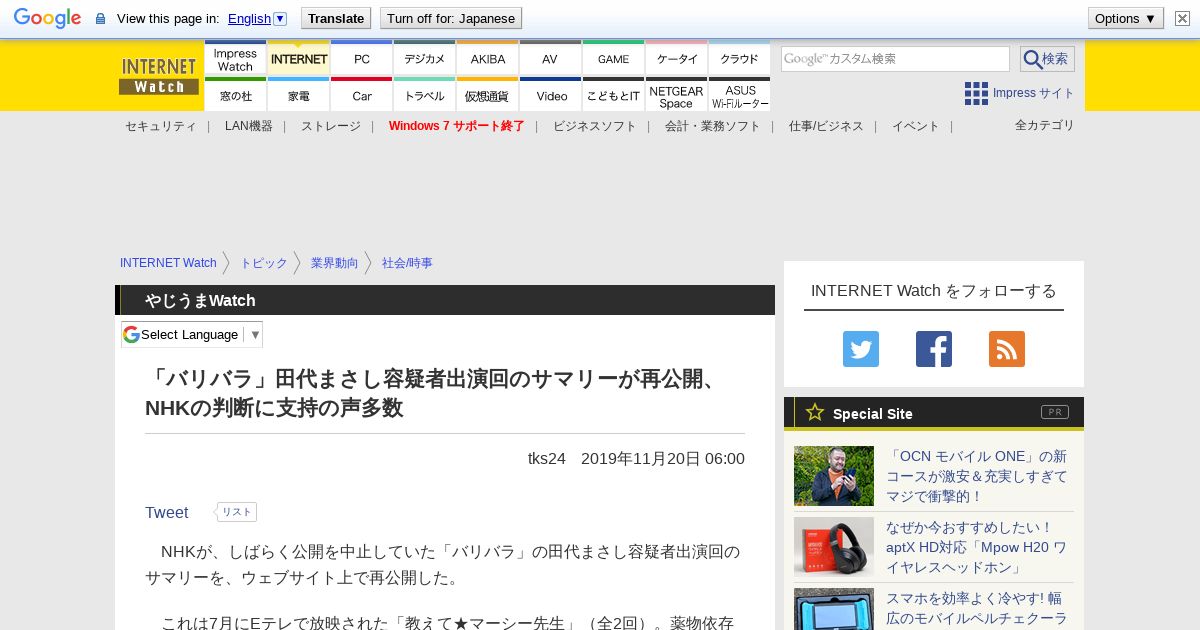The image size is (1200, 630).
Task: Subscribe via the RSS feed icon
Action: [1007, 349]
